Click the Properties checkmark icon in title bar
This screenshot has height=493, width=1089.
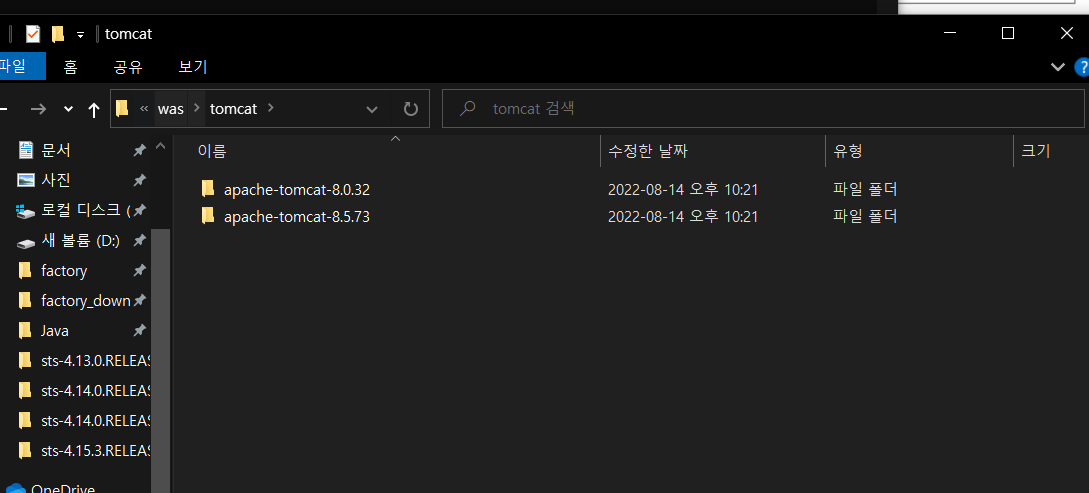[x=33, y=33]
